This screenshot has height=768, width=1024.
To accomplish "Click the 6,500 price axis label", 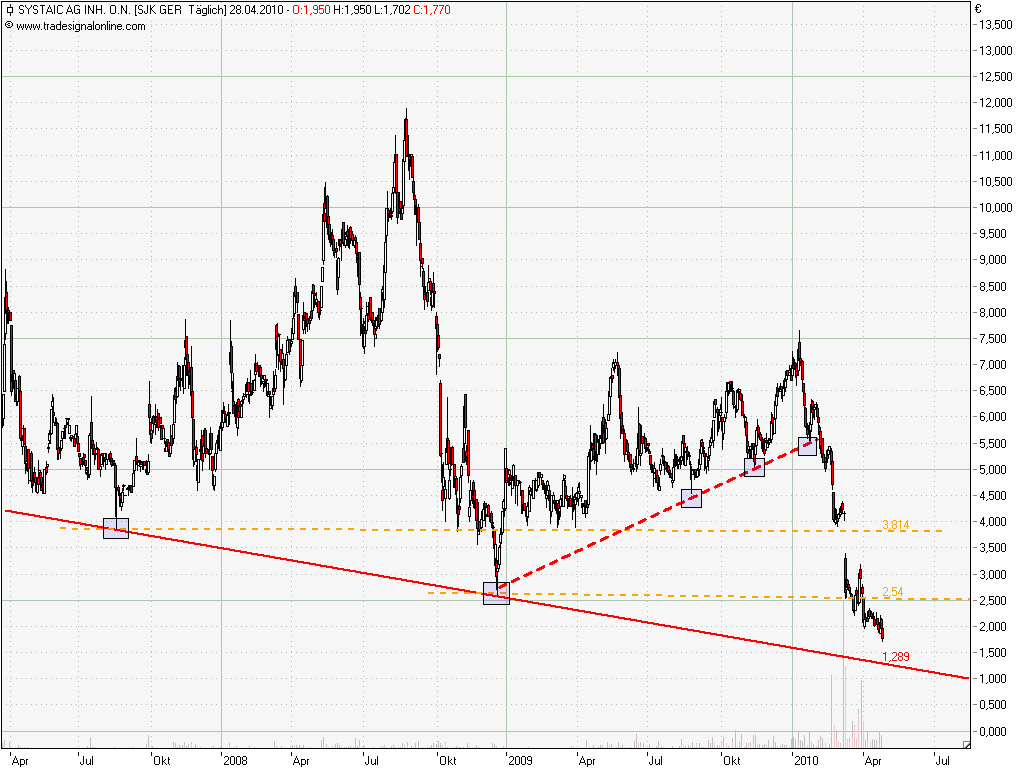I will coord(993,391).
